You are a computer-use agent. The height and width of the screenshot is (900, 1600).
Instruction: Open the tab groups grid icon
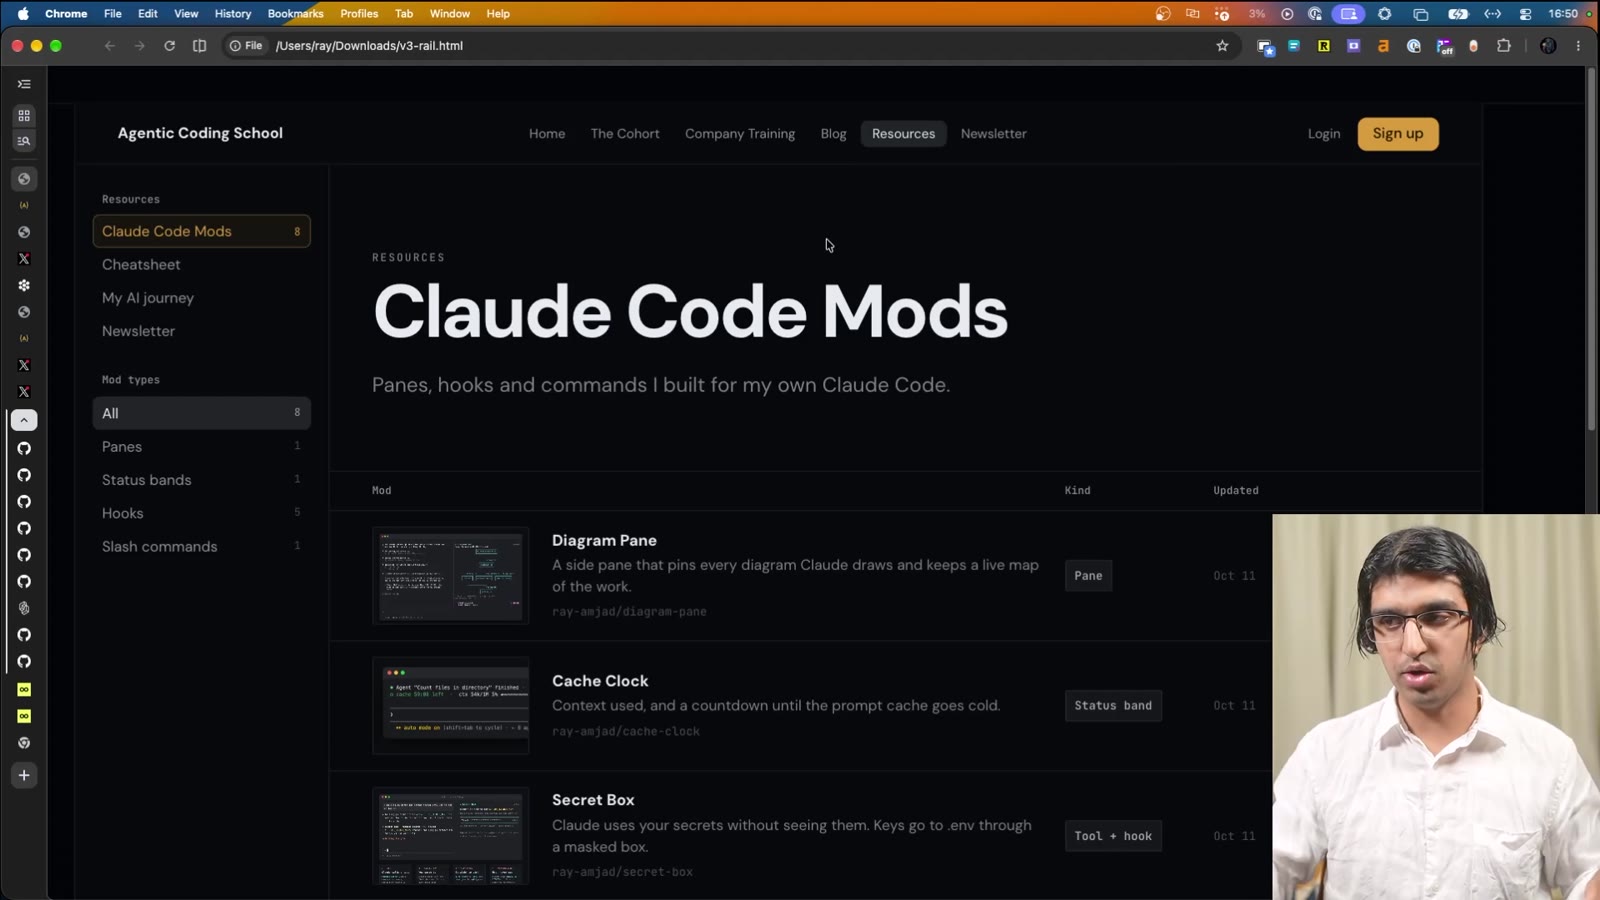pos(24,116)
